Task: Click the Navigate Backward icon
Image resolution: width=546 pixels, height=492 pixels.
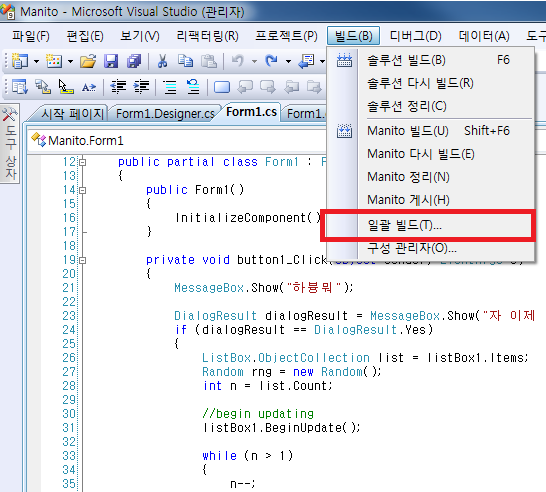Action: [306, 61]
